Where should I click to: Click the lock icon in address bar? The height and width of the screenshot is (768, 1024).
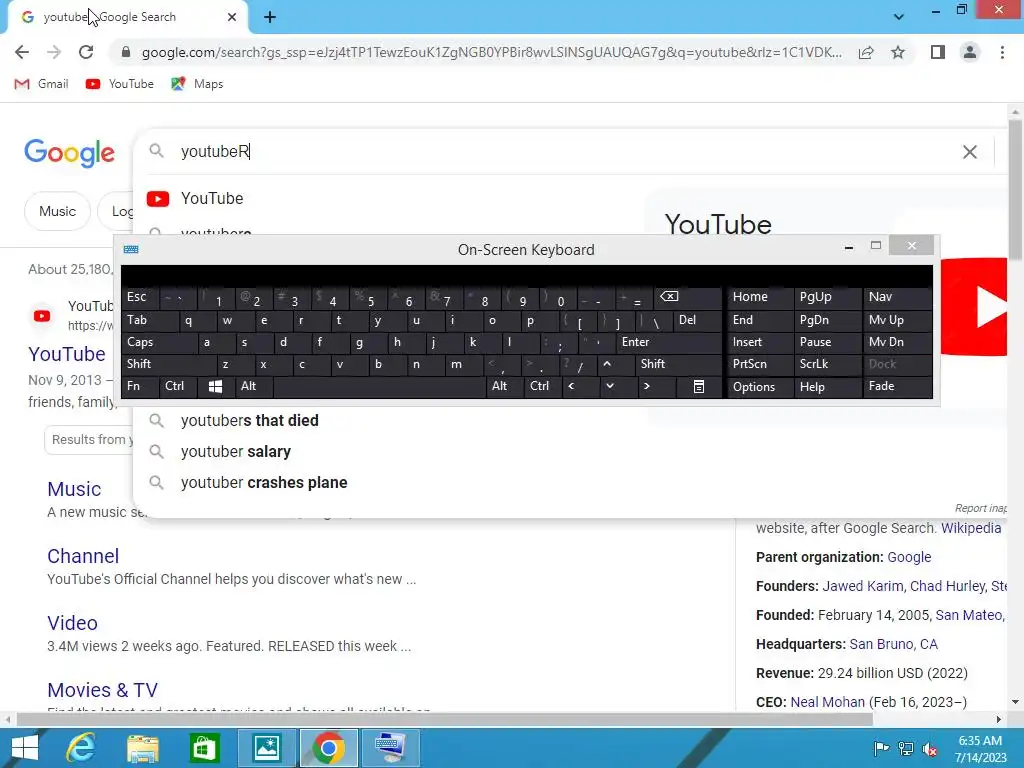pos(126,52)
